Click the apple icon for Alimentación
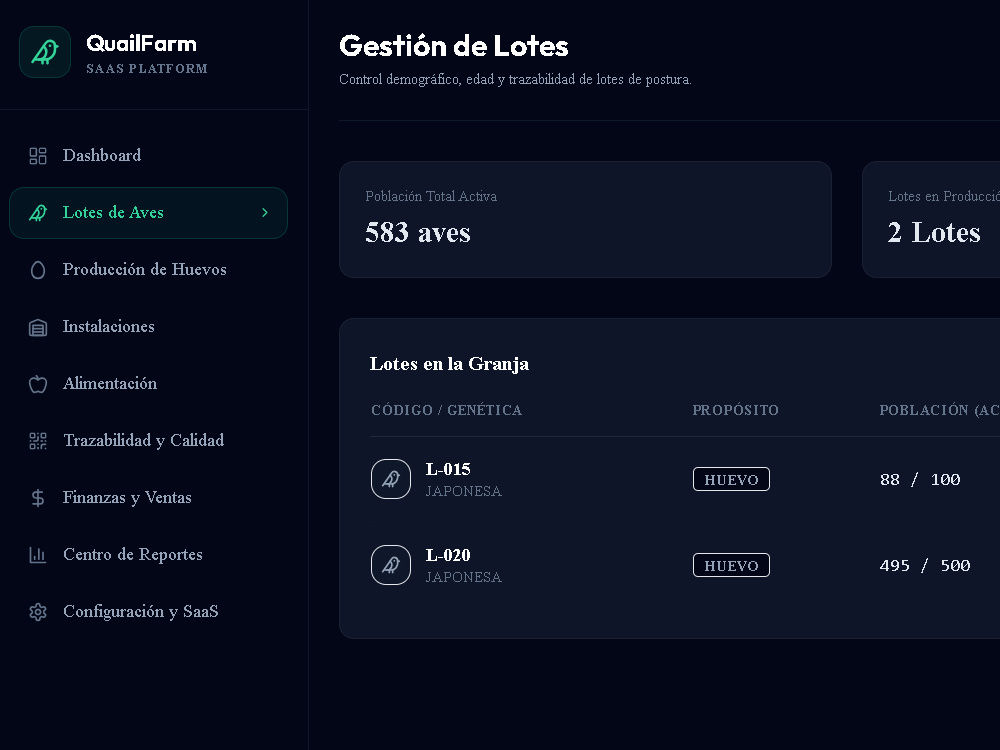The height and width of the screenshot is (750, 1000). pos(38,384)
